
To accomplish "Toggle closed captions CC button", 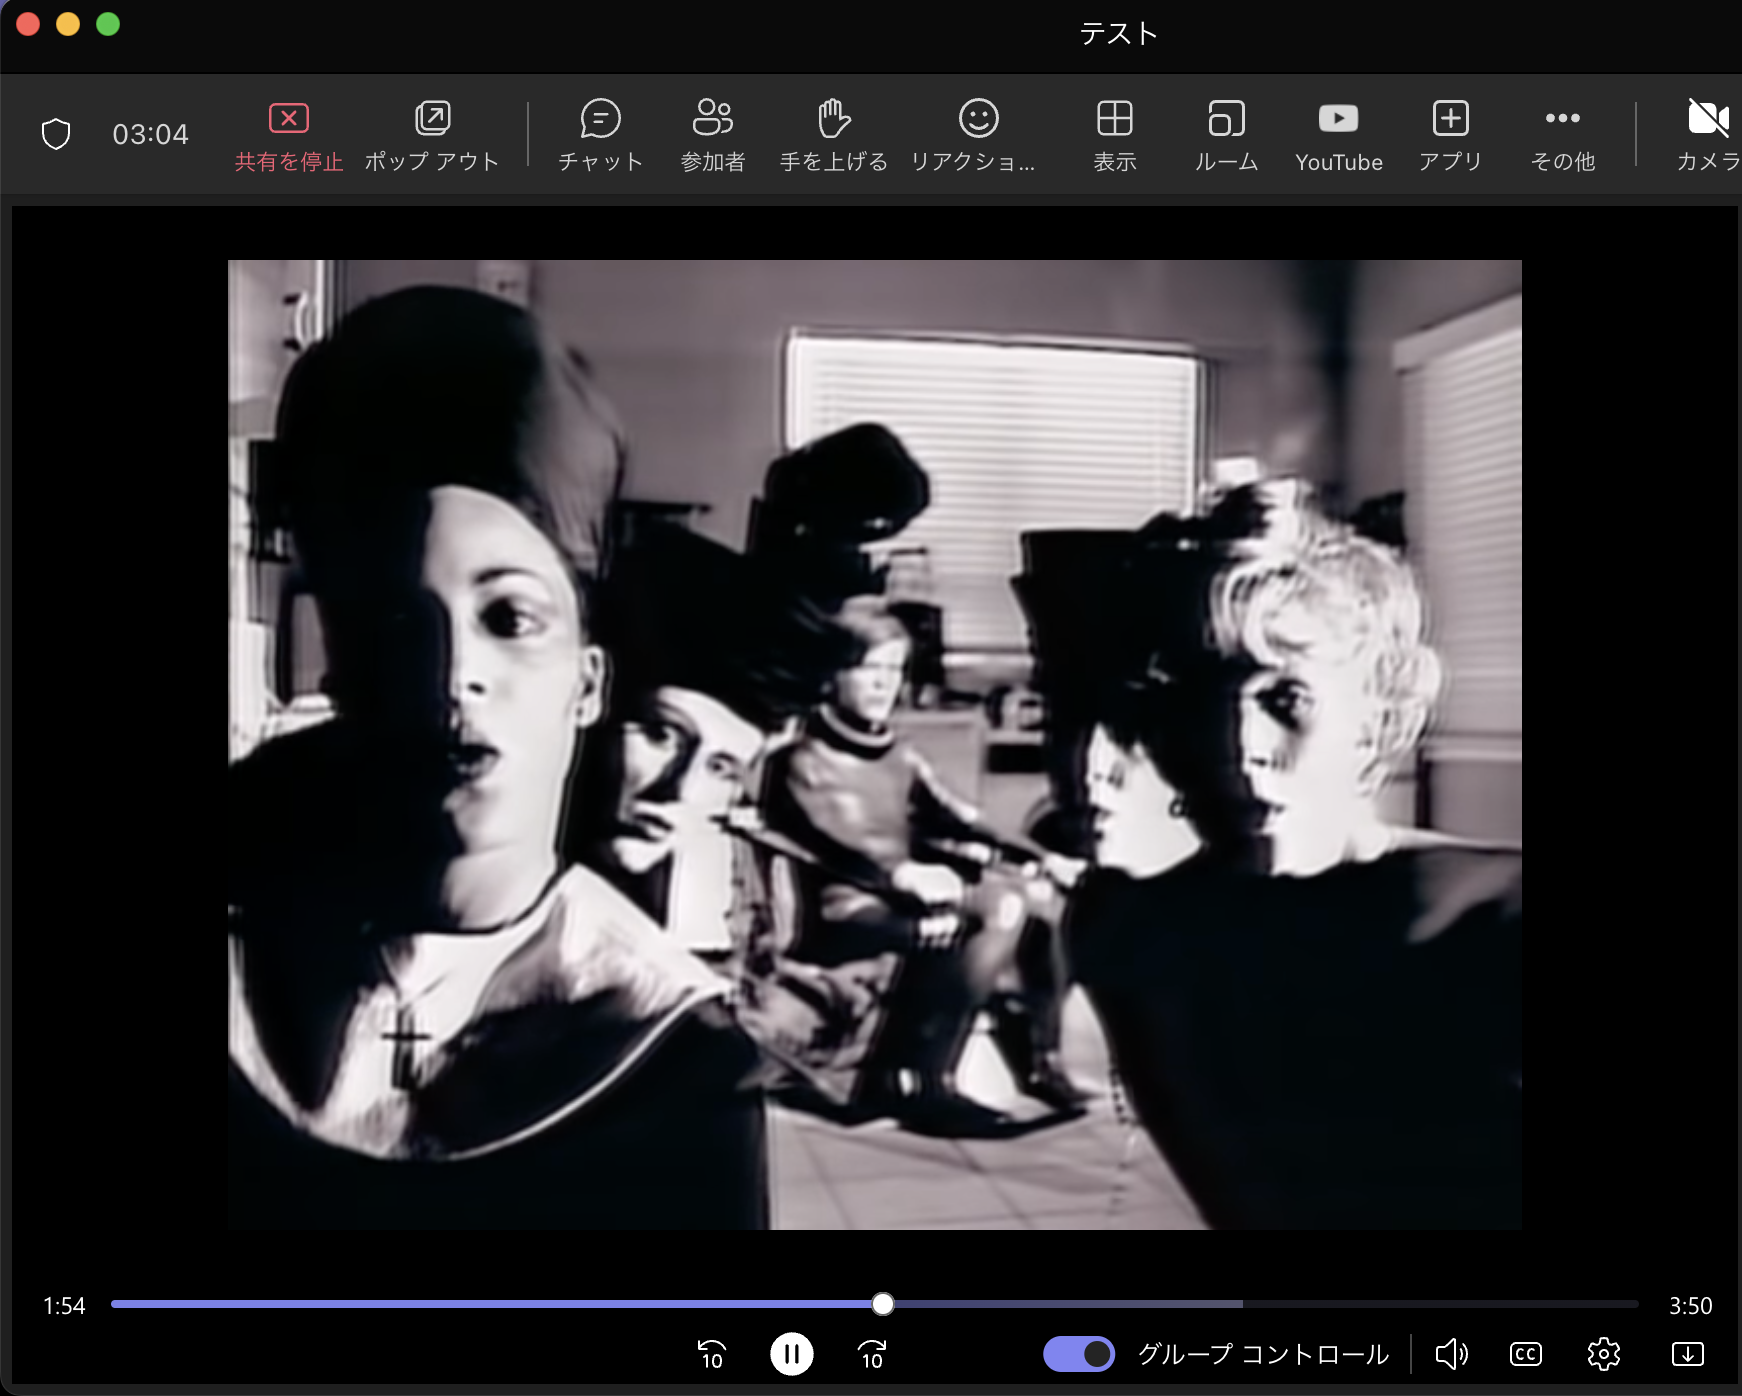I will 1526,1354.
